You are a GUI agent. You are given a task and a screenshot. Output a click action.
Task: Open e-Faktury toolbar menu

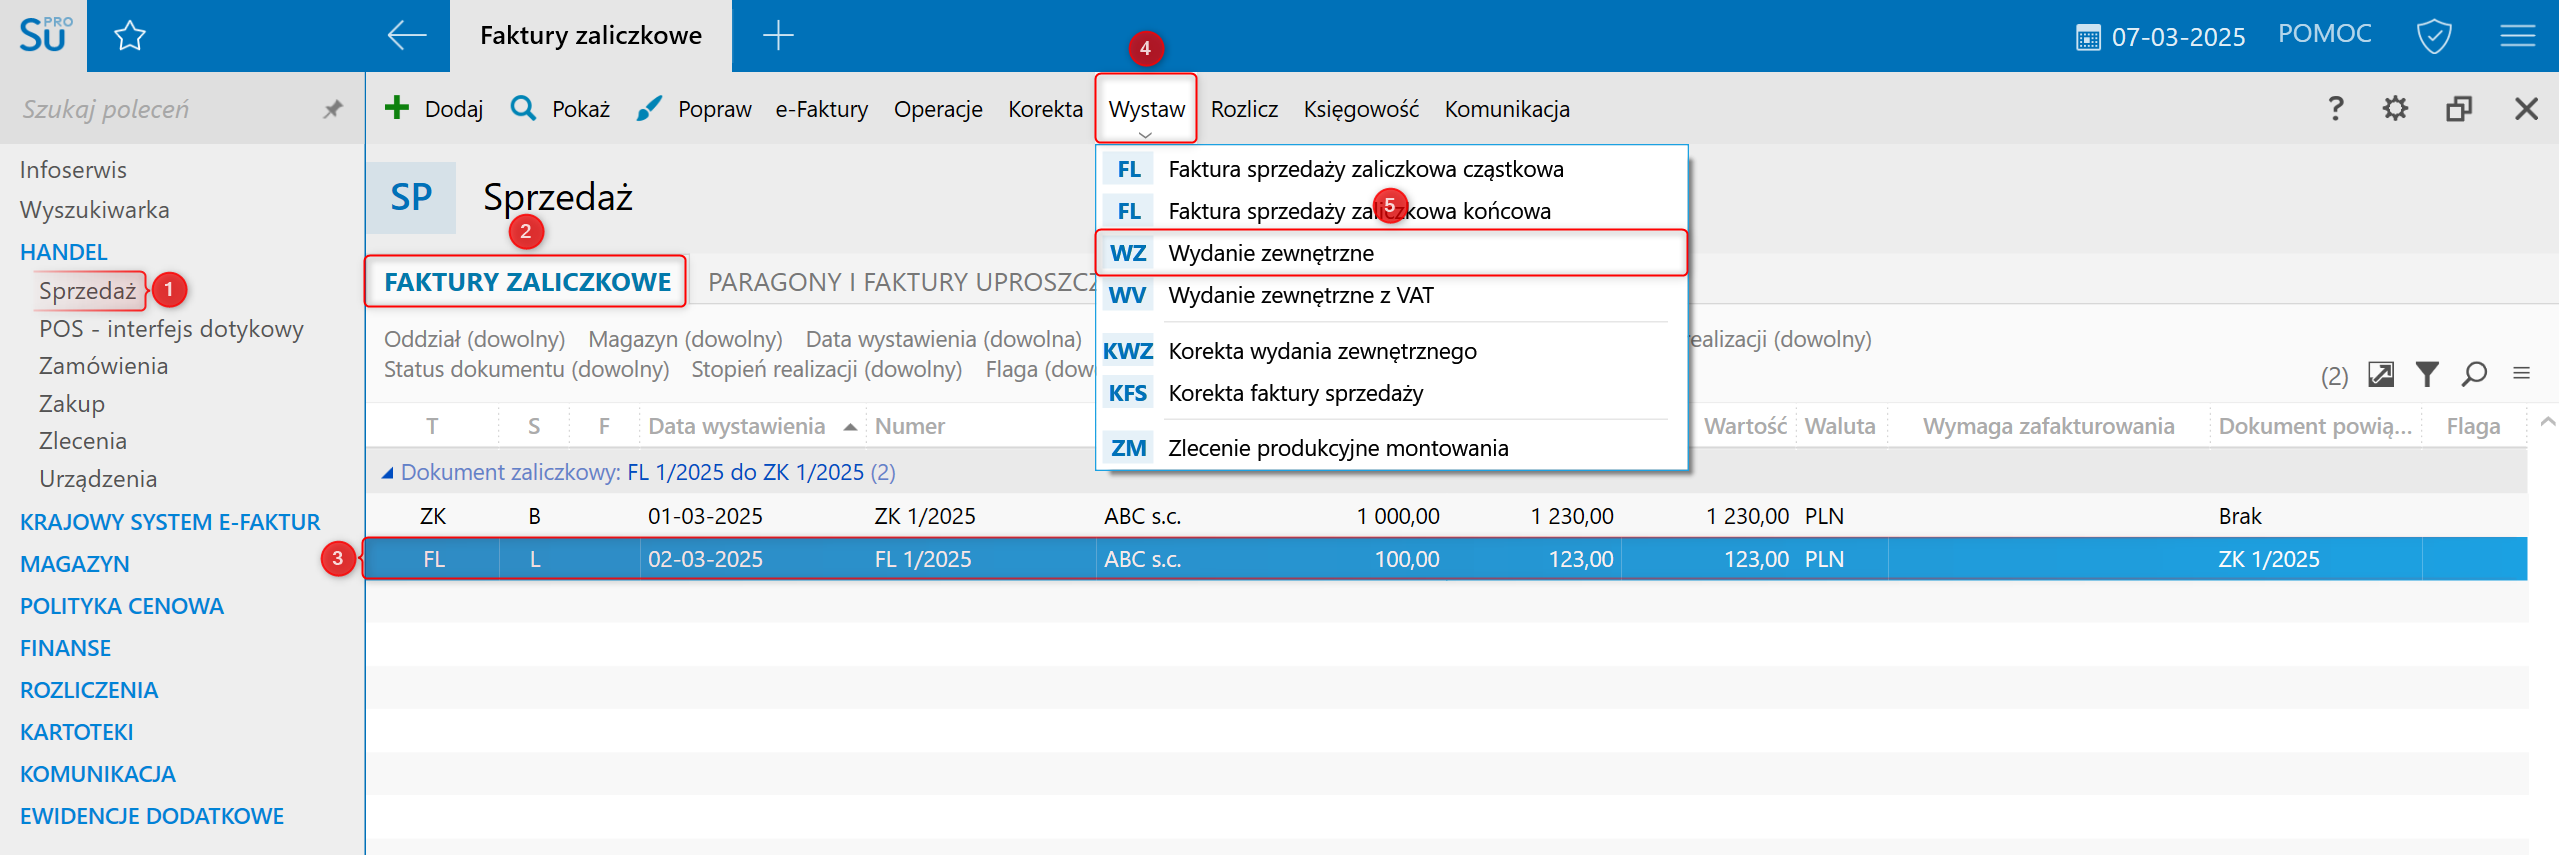(821, 109)
